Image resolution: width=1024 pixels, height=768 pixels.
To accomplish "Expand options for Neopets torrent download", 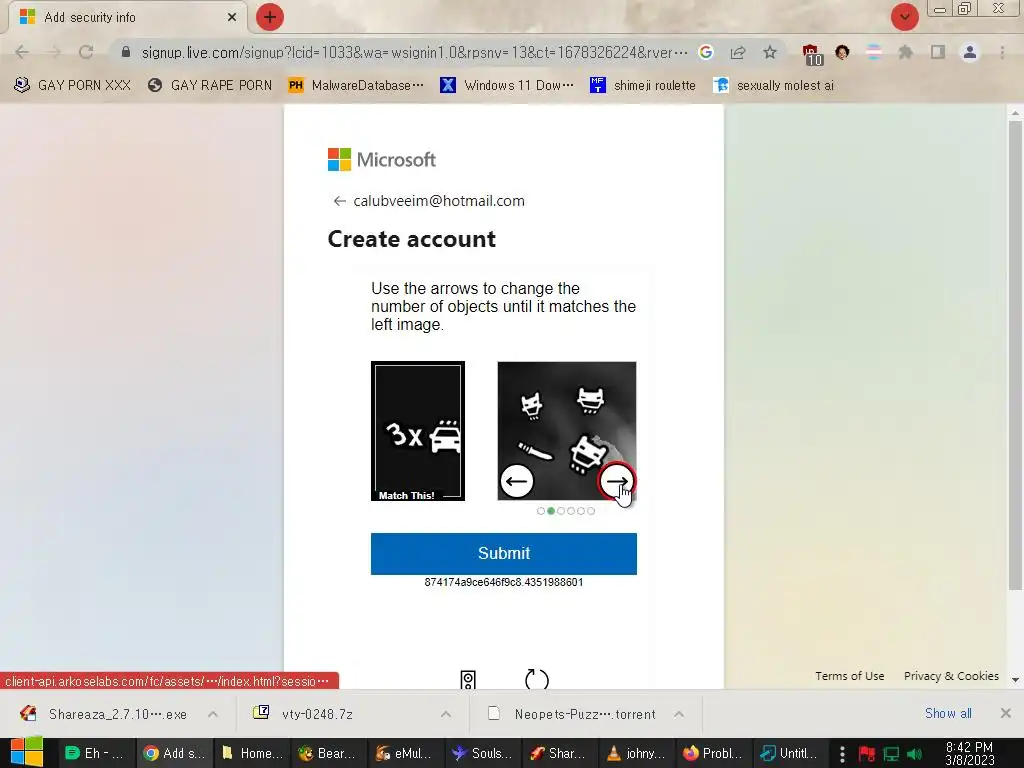I will coord(679,714).
